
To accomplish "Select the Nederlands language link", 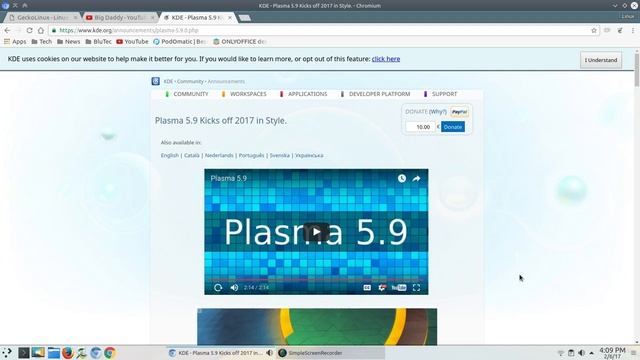I will (219, 156).
